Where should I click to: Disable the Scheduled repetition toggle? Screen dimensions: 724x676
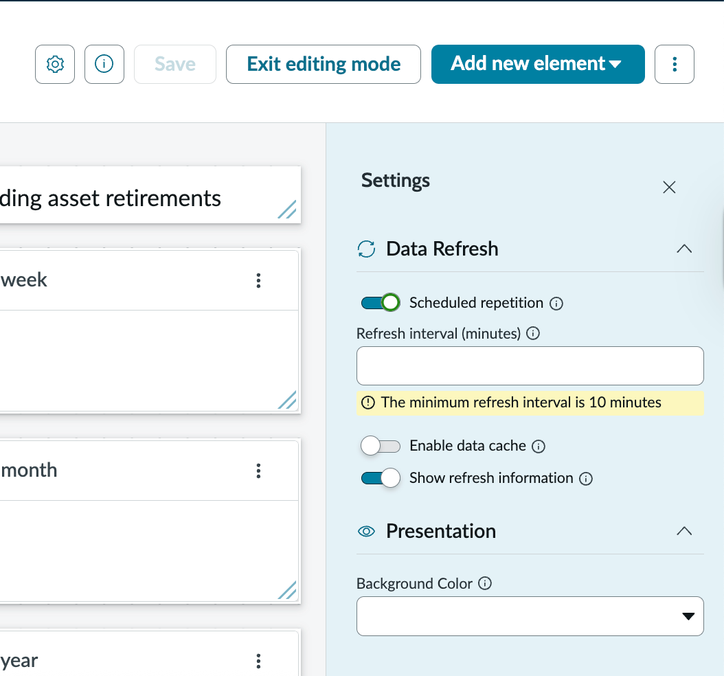pyautogui.click(x=380, y=303)
